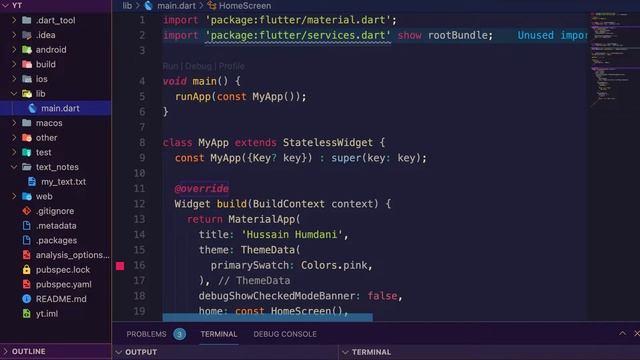Click the .packages file icon
Viewport: 640px width, 360px height.
point(27,240)
